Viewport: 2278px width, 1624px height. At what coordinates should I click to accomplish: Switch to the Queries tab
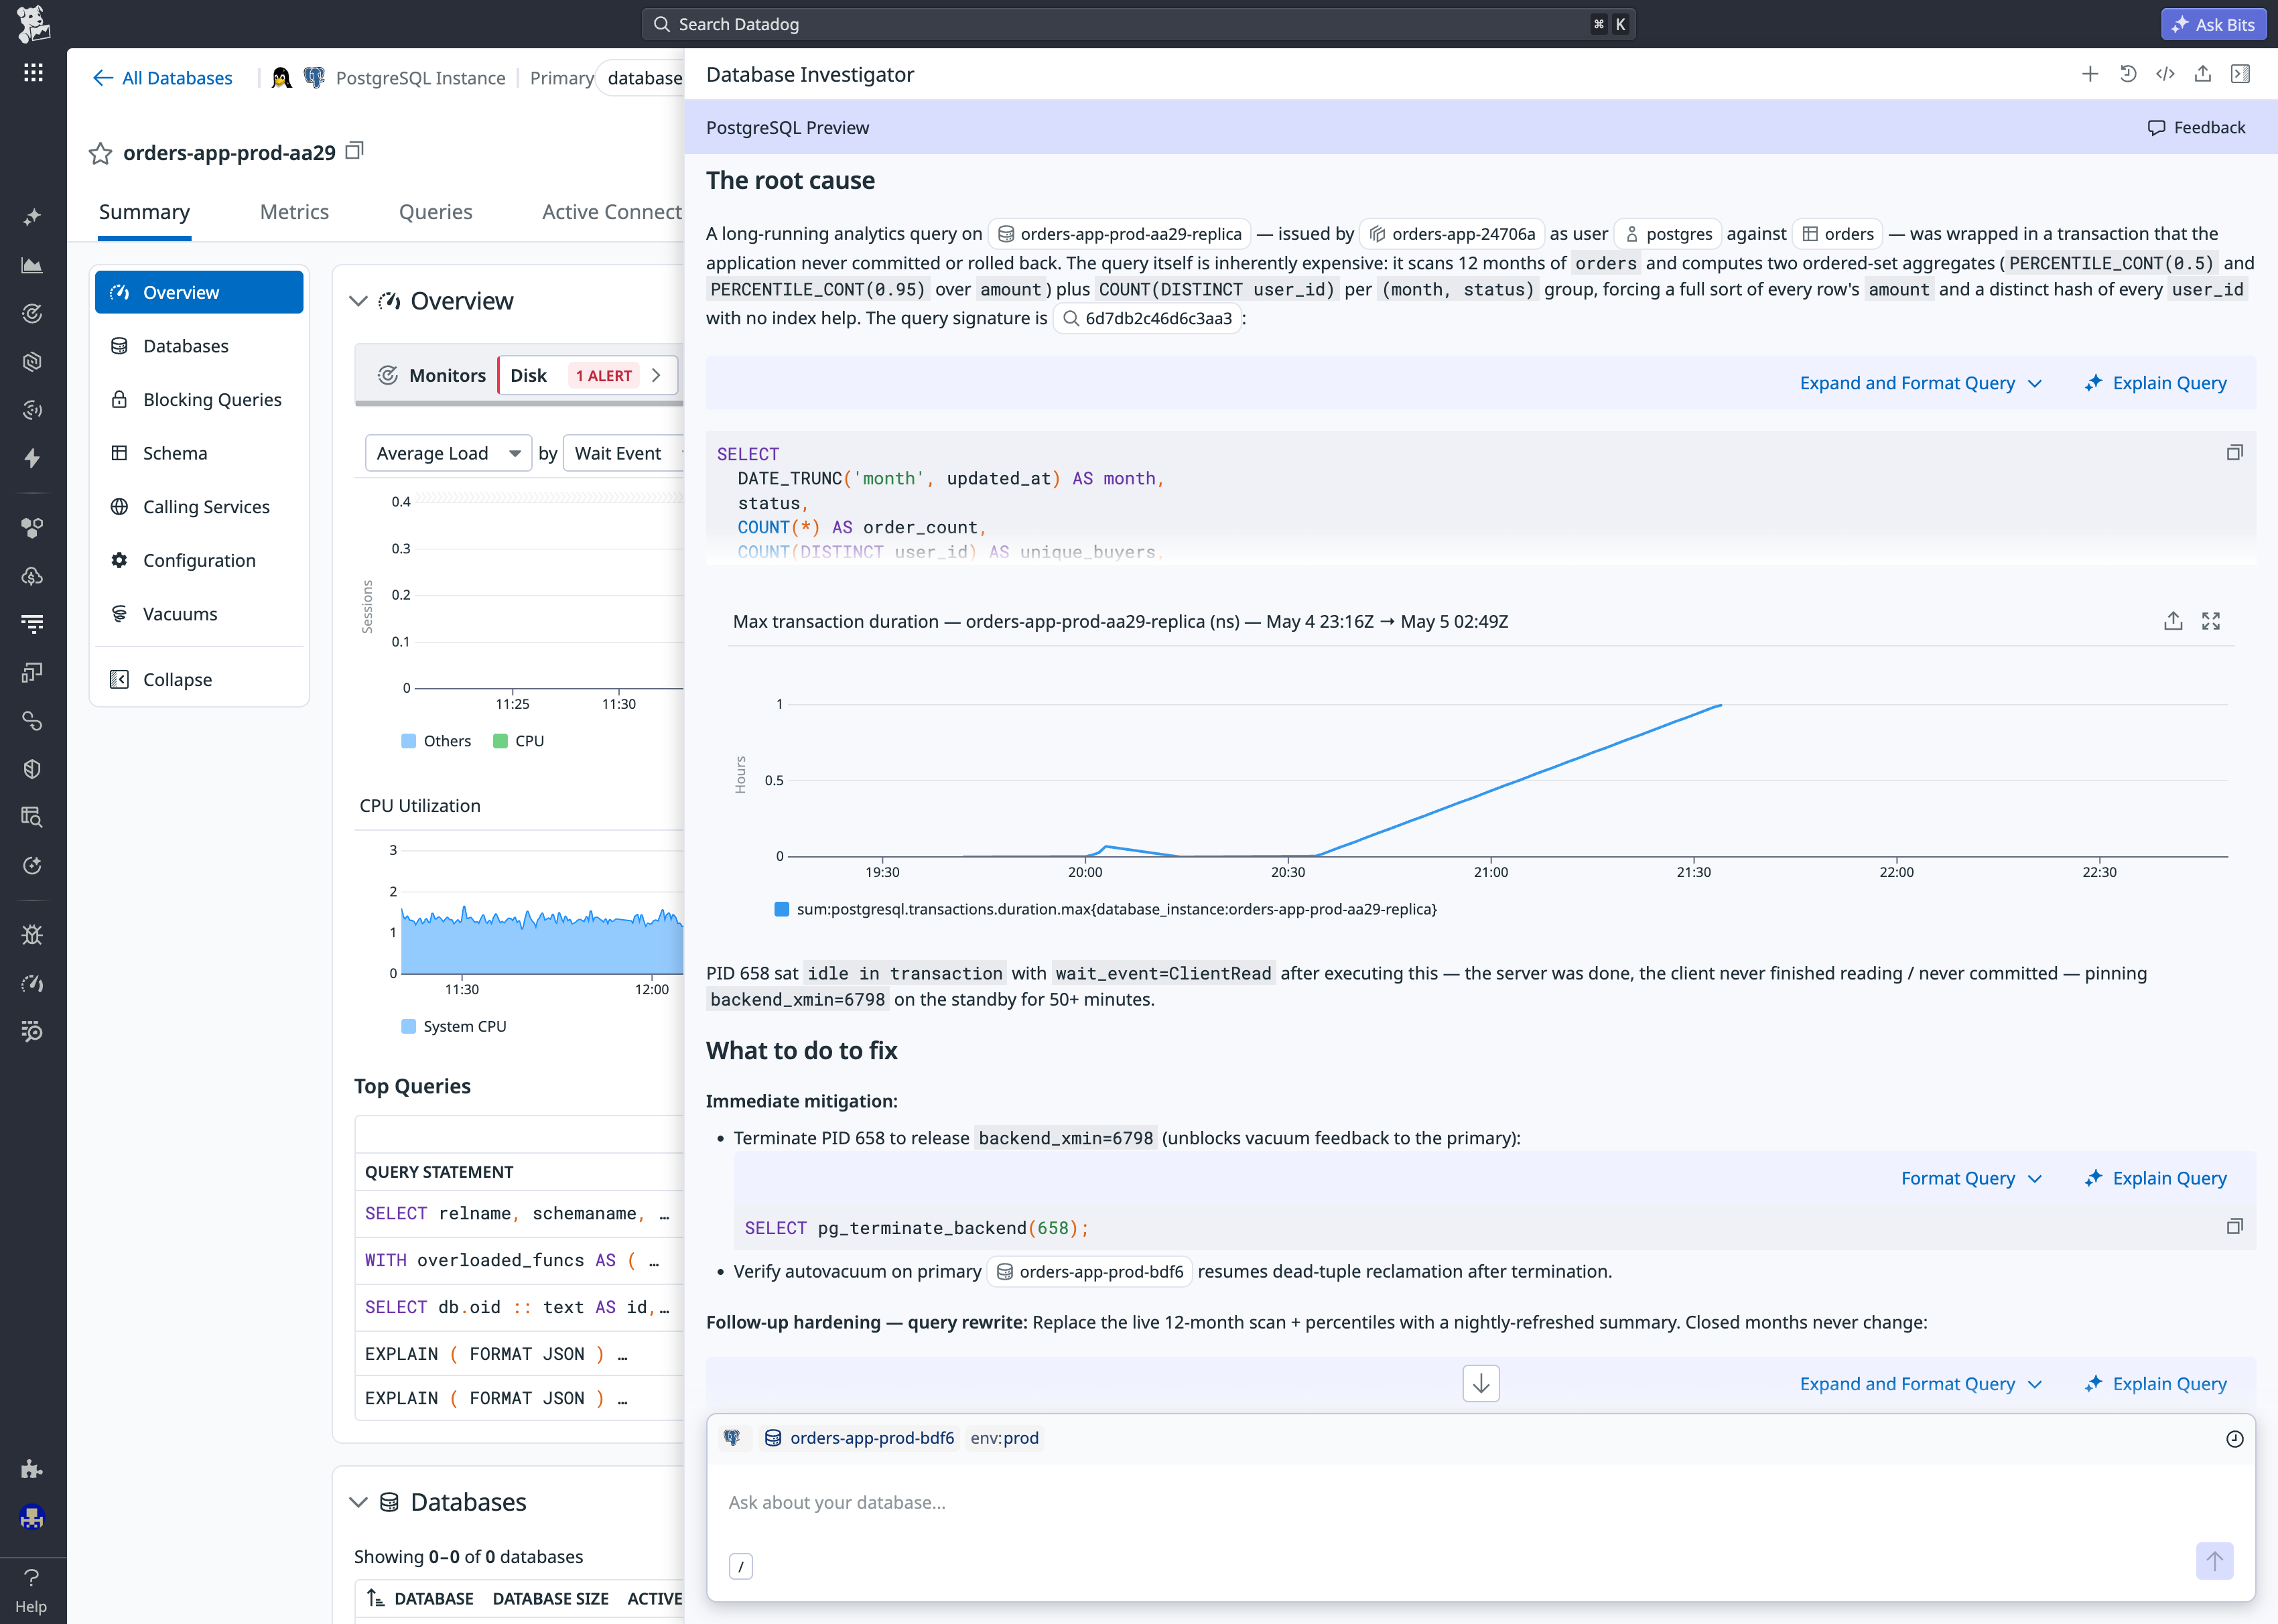click(x=435, y=212)
